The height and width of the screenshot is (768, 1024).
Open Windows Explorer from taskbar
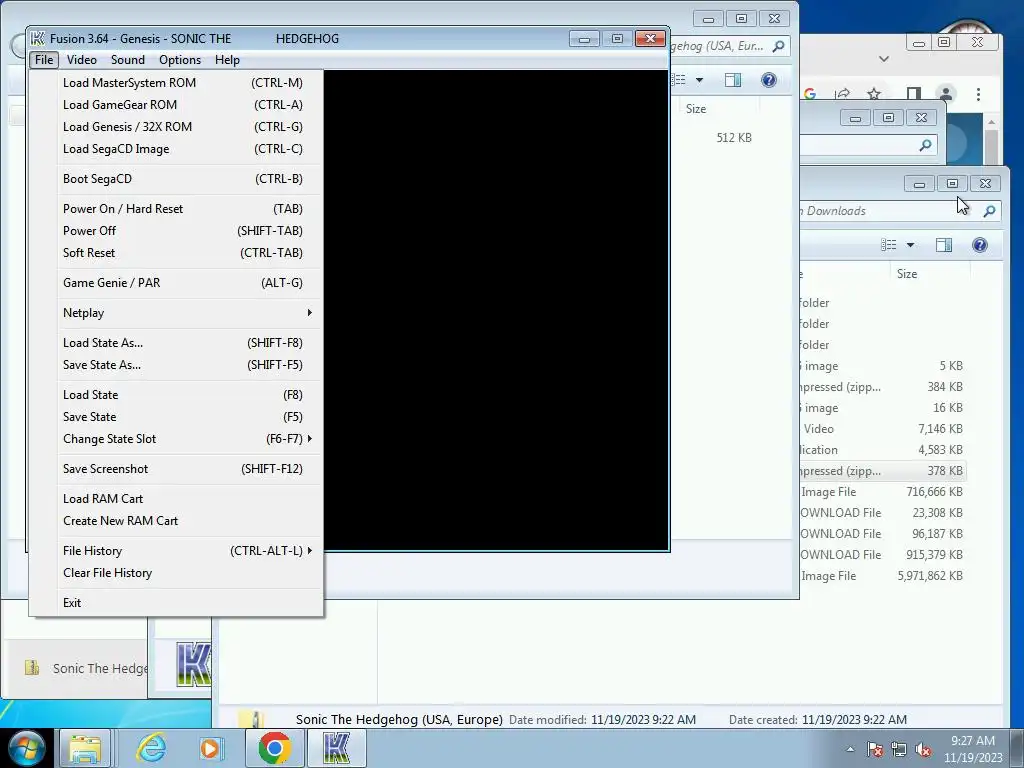pos(85,748)
